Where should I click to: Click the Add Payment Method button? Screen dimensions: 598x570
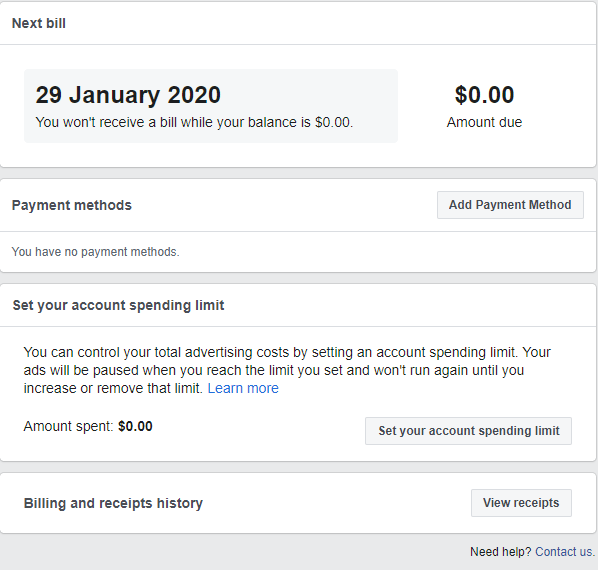click(x=510, y=205)
